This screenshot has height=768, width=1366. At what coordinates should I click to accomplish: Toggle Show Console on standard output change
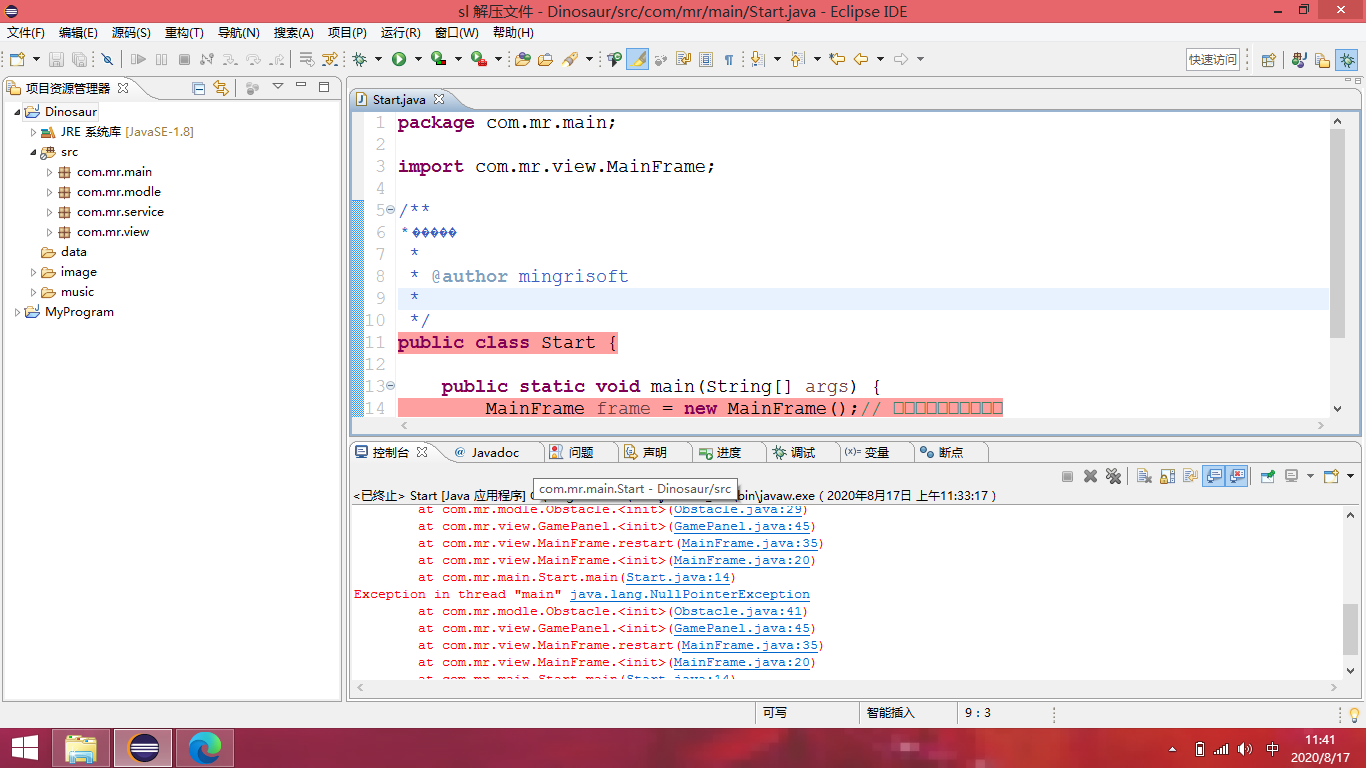click(1213, 477)
